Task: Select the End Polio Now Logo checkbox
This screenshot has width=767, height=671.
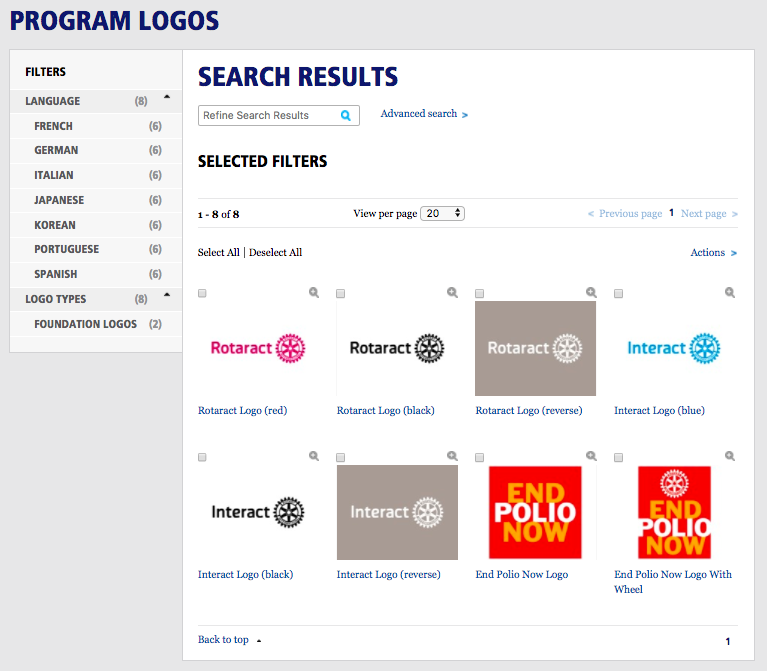Action: tap(479, 457)
